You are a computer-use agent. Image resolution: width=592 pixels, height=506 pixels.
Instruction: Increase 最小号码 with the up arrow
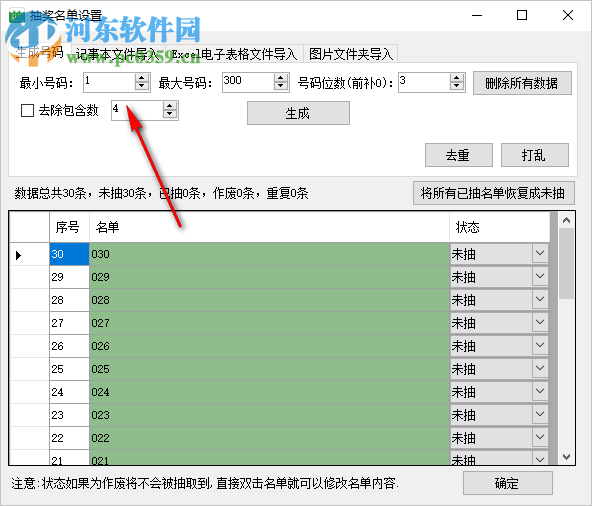[142, 78]
